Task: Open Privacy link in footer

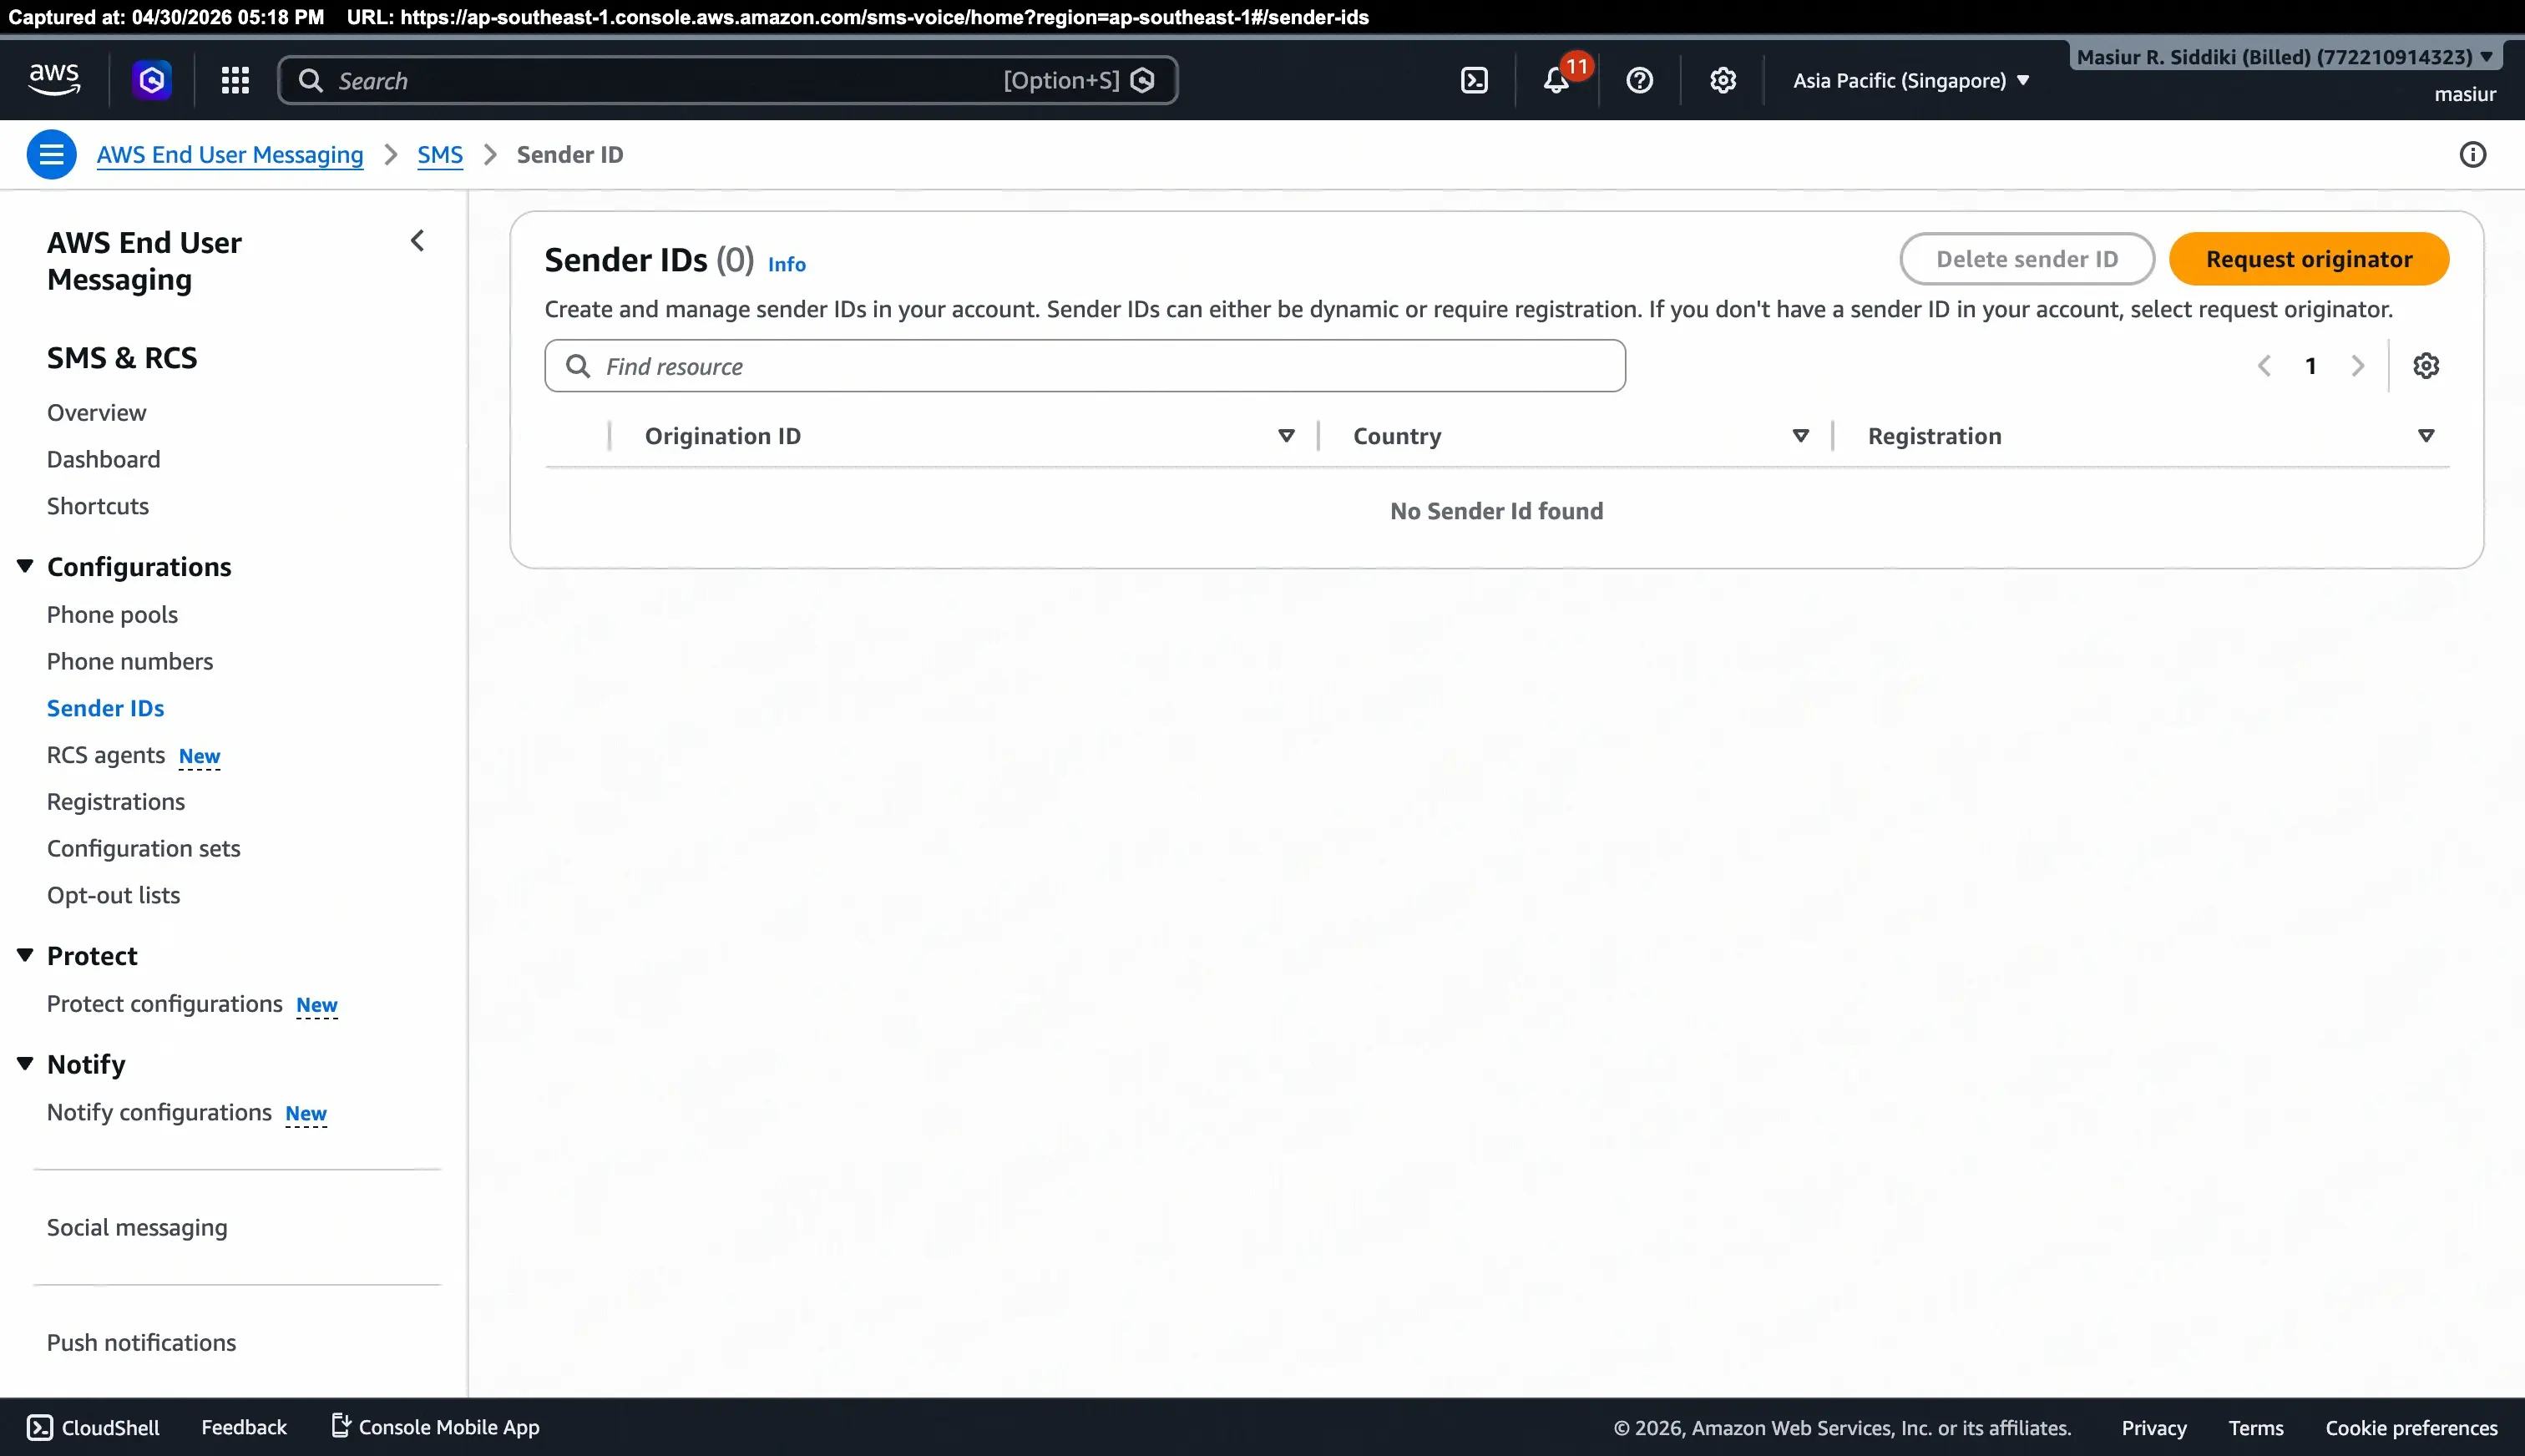Action: pyautogui.click(x=2154, y=1428)
